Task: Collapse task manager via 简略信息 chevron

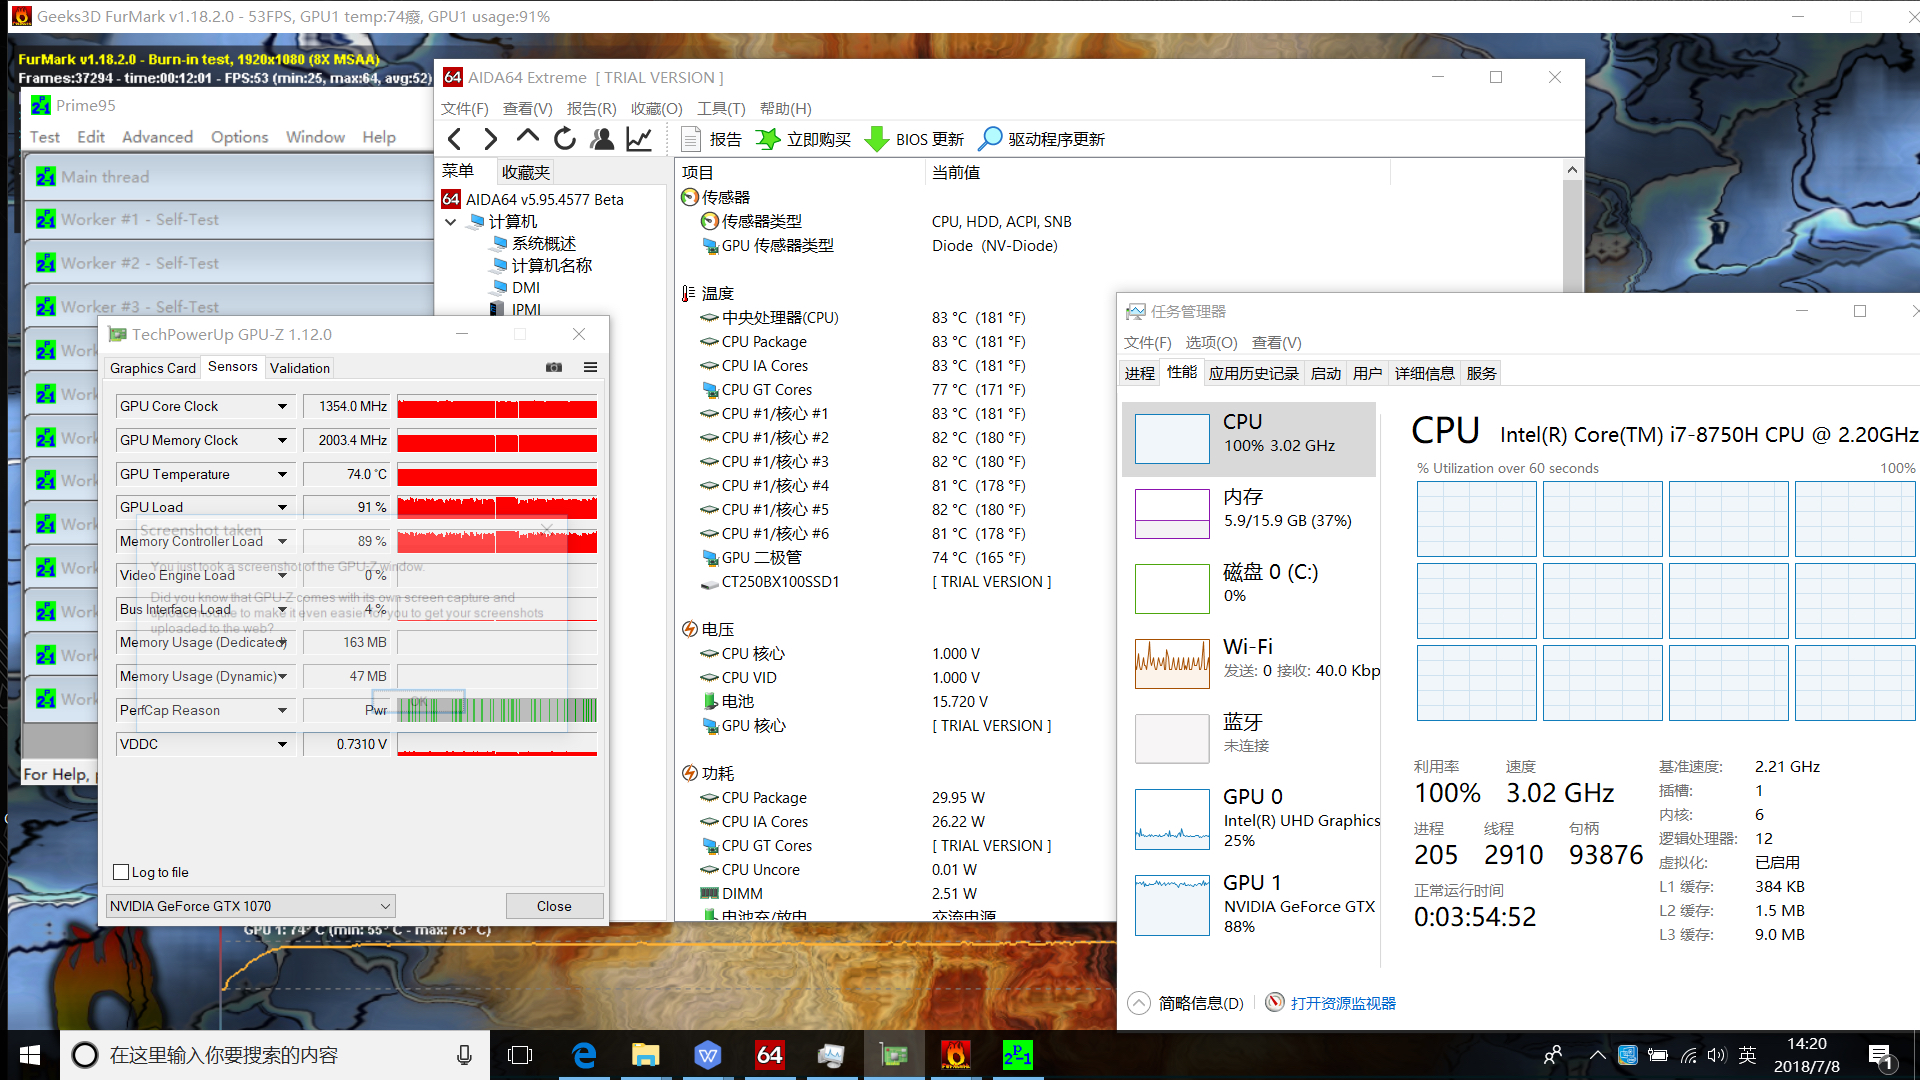Action: tap(1139, 1003)
